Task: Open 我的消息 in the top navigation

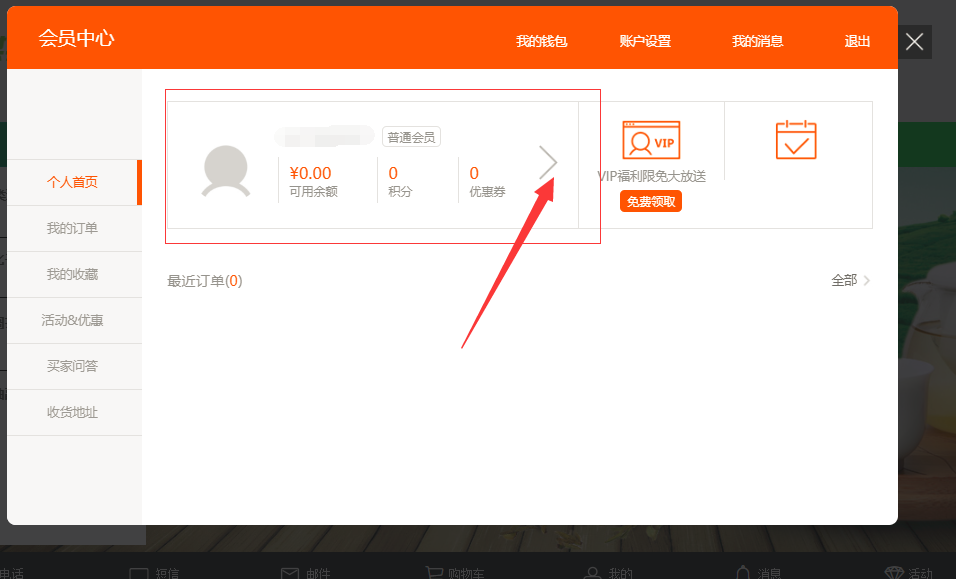Action: (757, 41)
